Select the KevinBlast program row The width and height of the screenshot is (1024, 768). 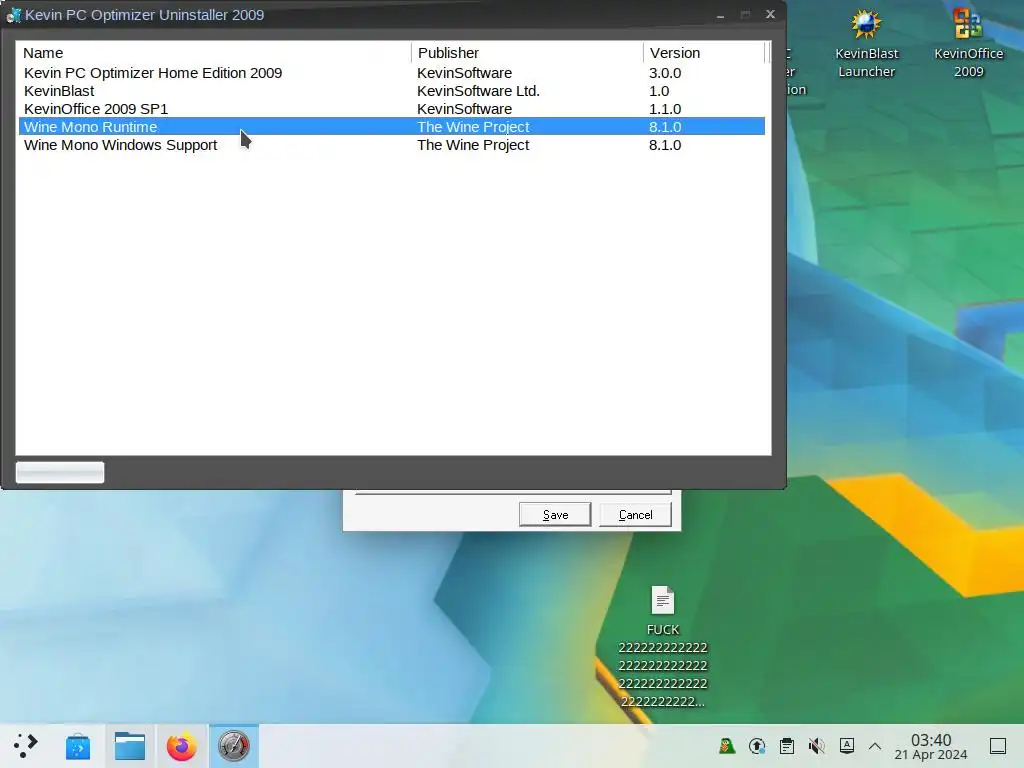click(392, 91)
